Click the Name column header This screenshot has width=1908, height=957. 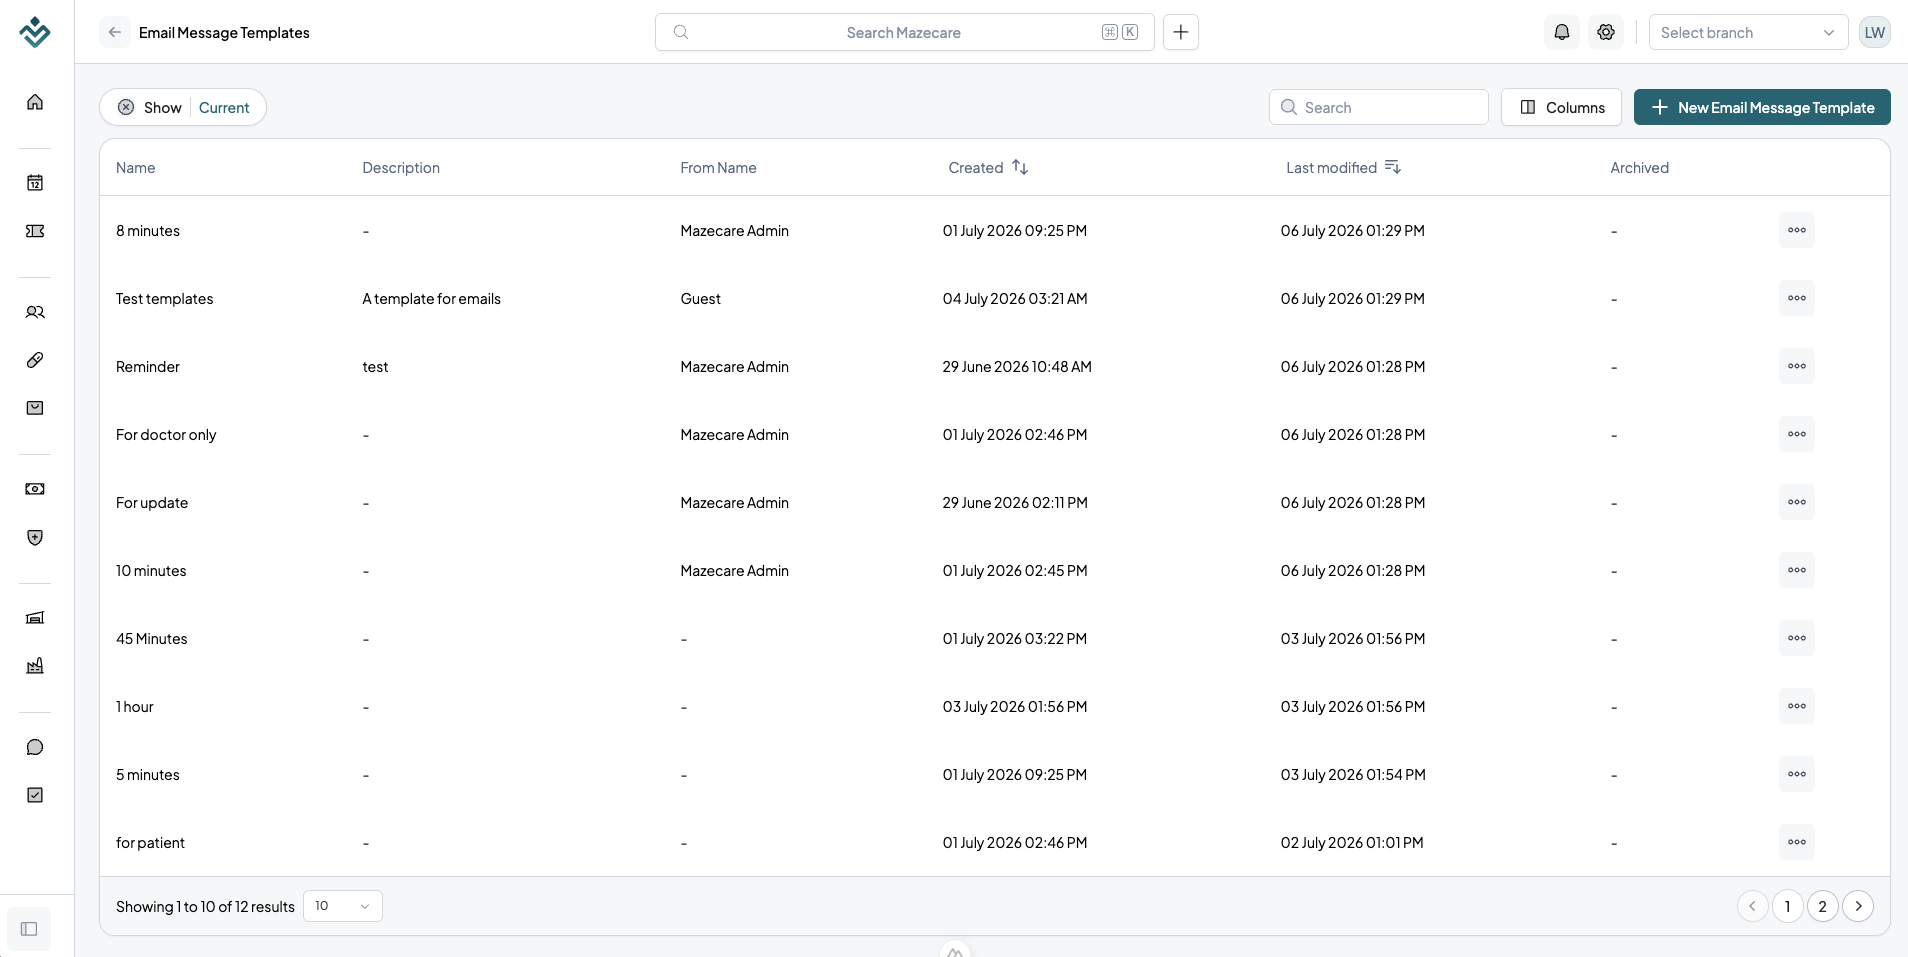(x=136, y=168)
